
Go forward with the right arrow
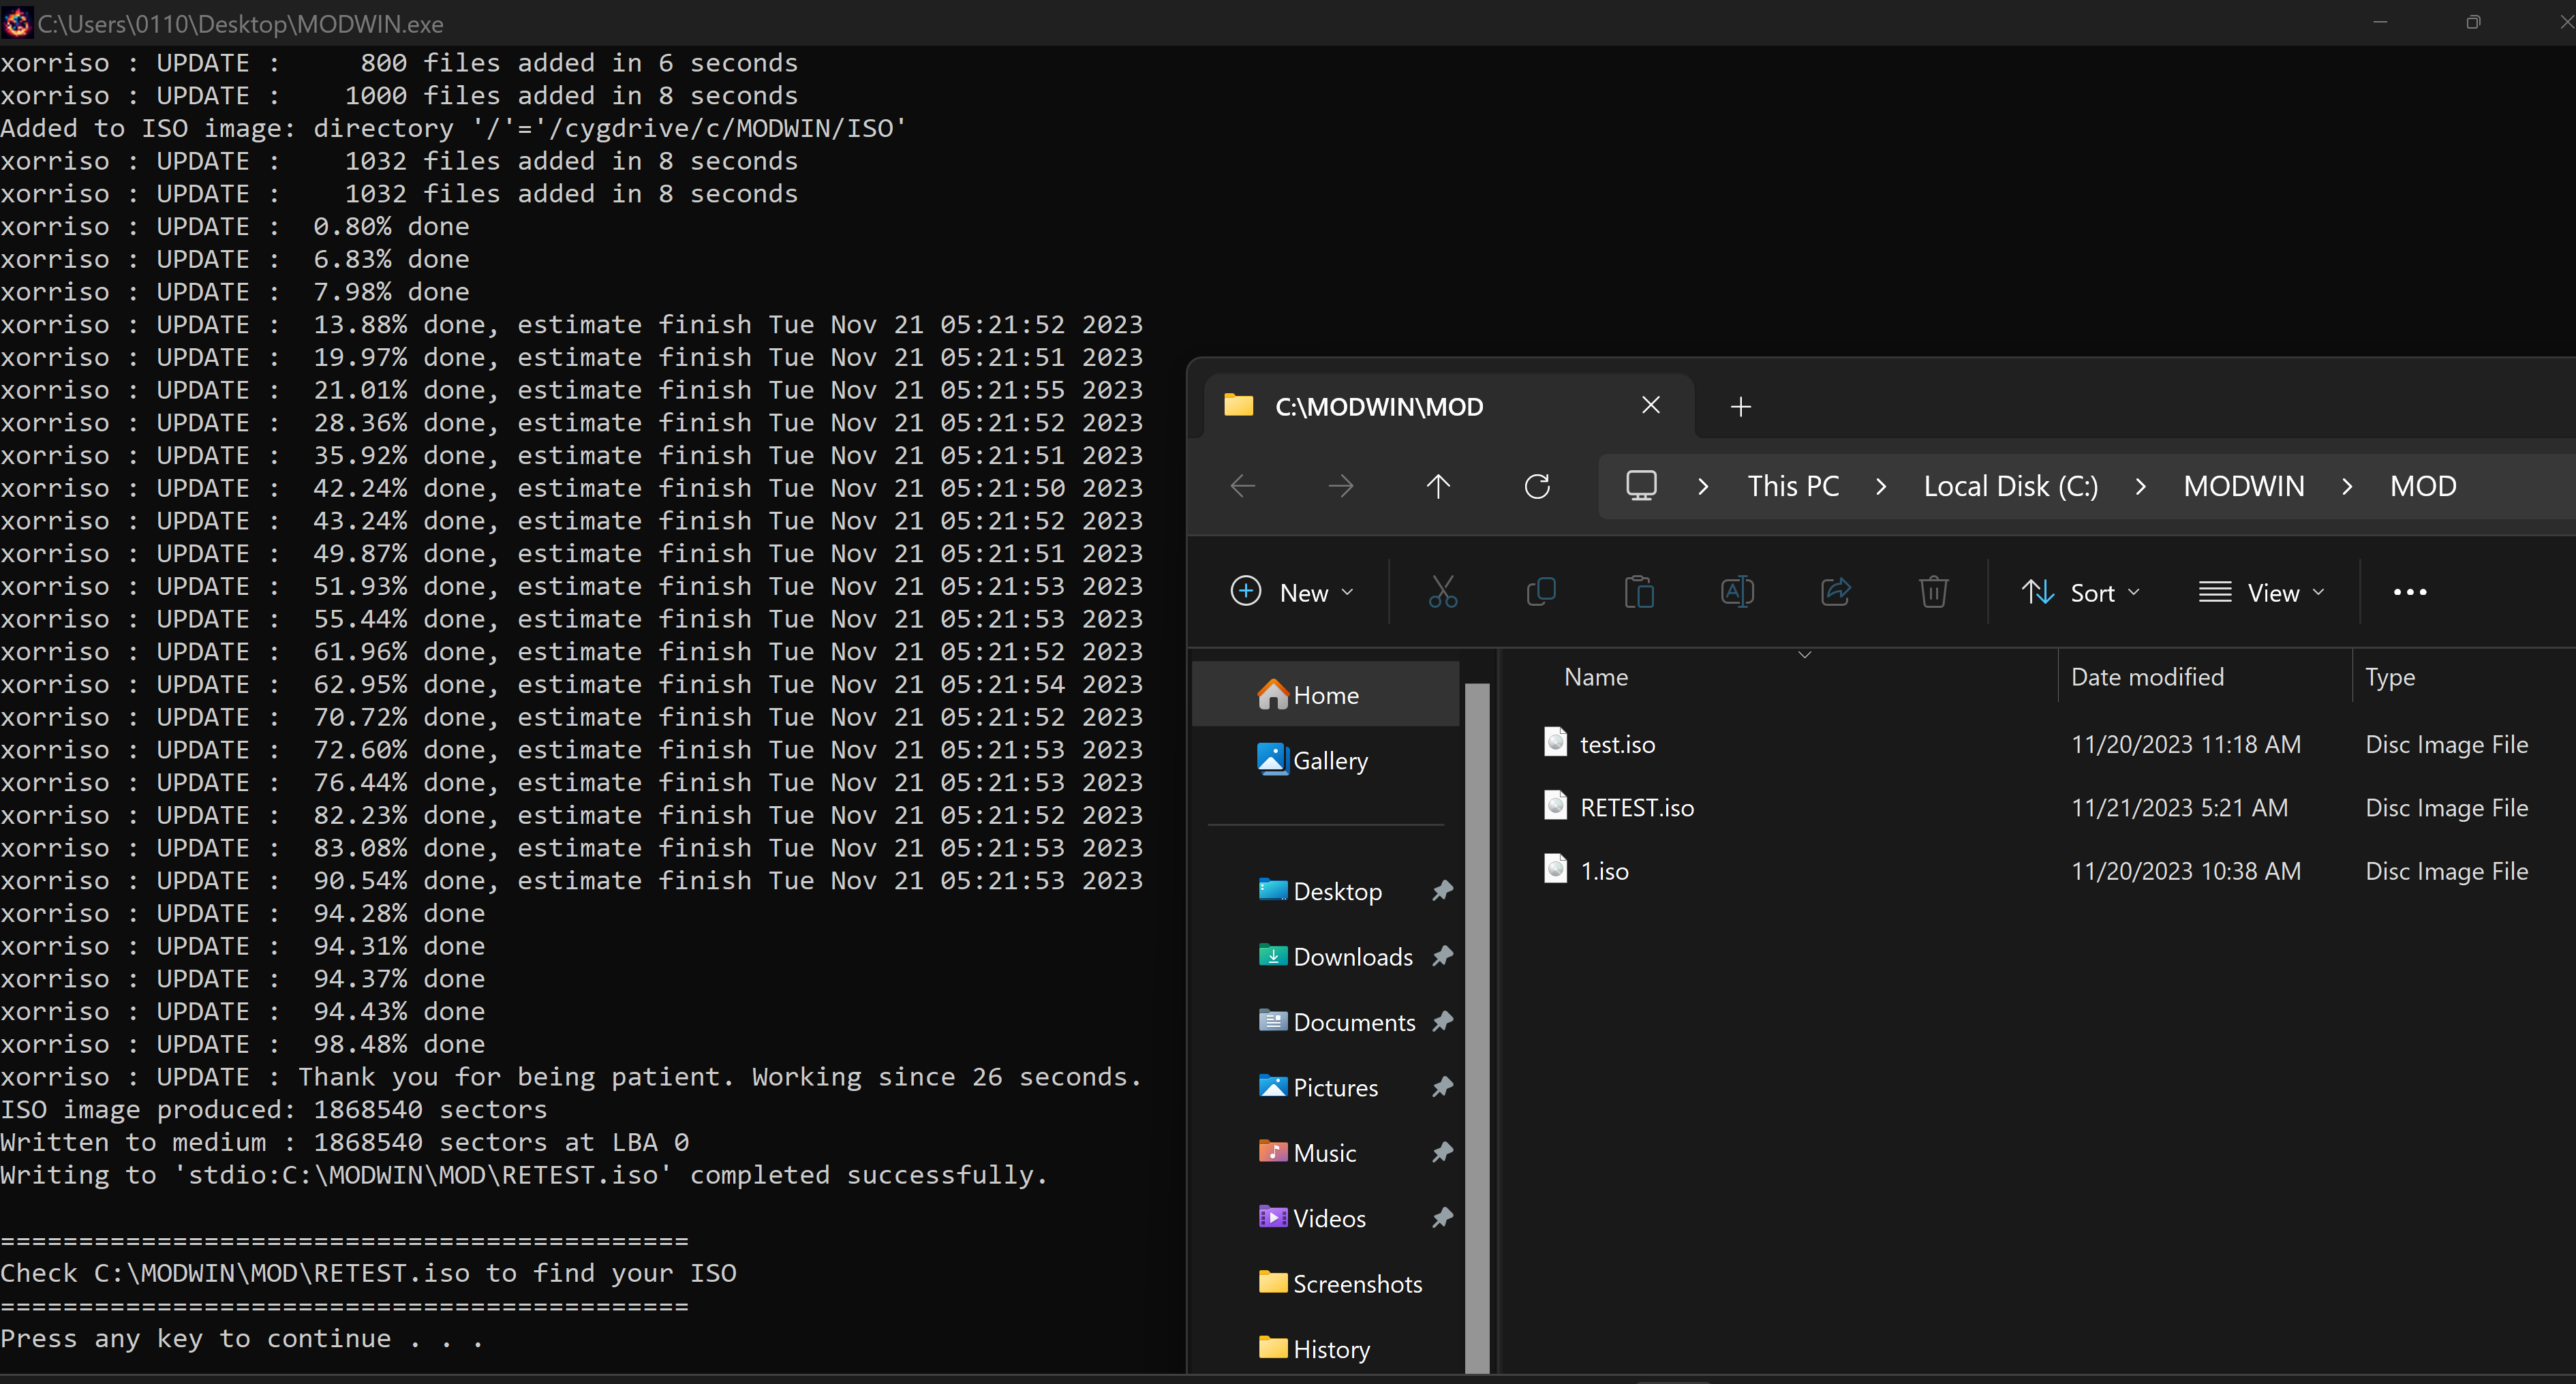(x=1341, y=486)
